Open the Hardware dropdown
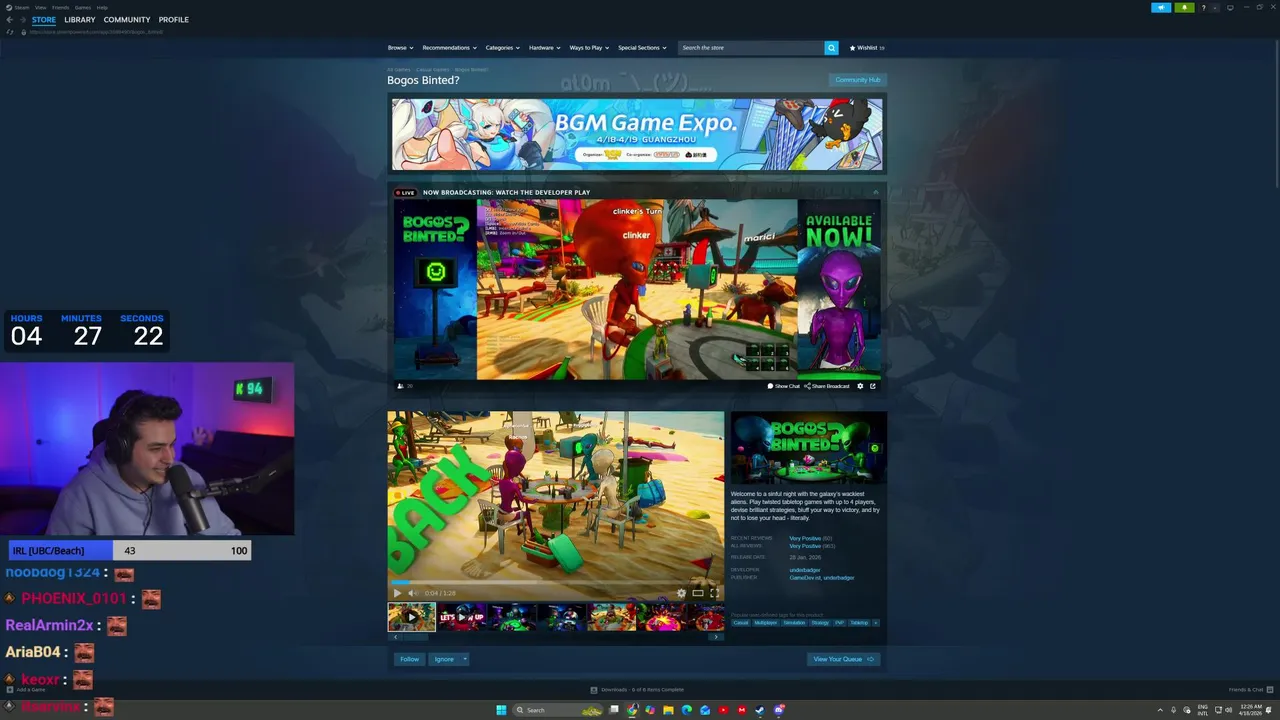Viewport: 1280px width, 720px height. coord(545,47)
